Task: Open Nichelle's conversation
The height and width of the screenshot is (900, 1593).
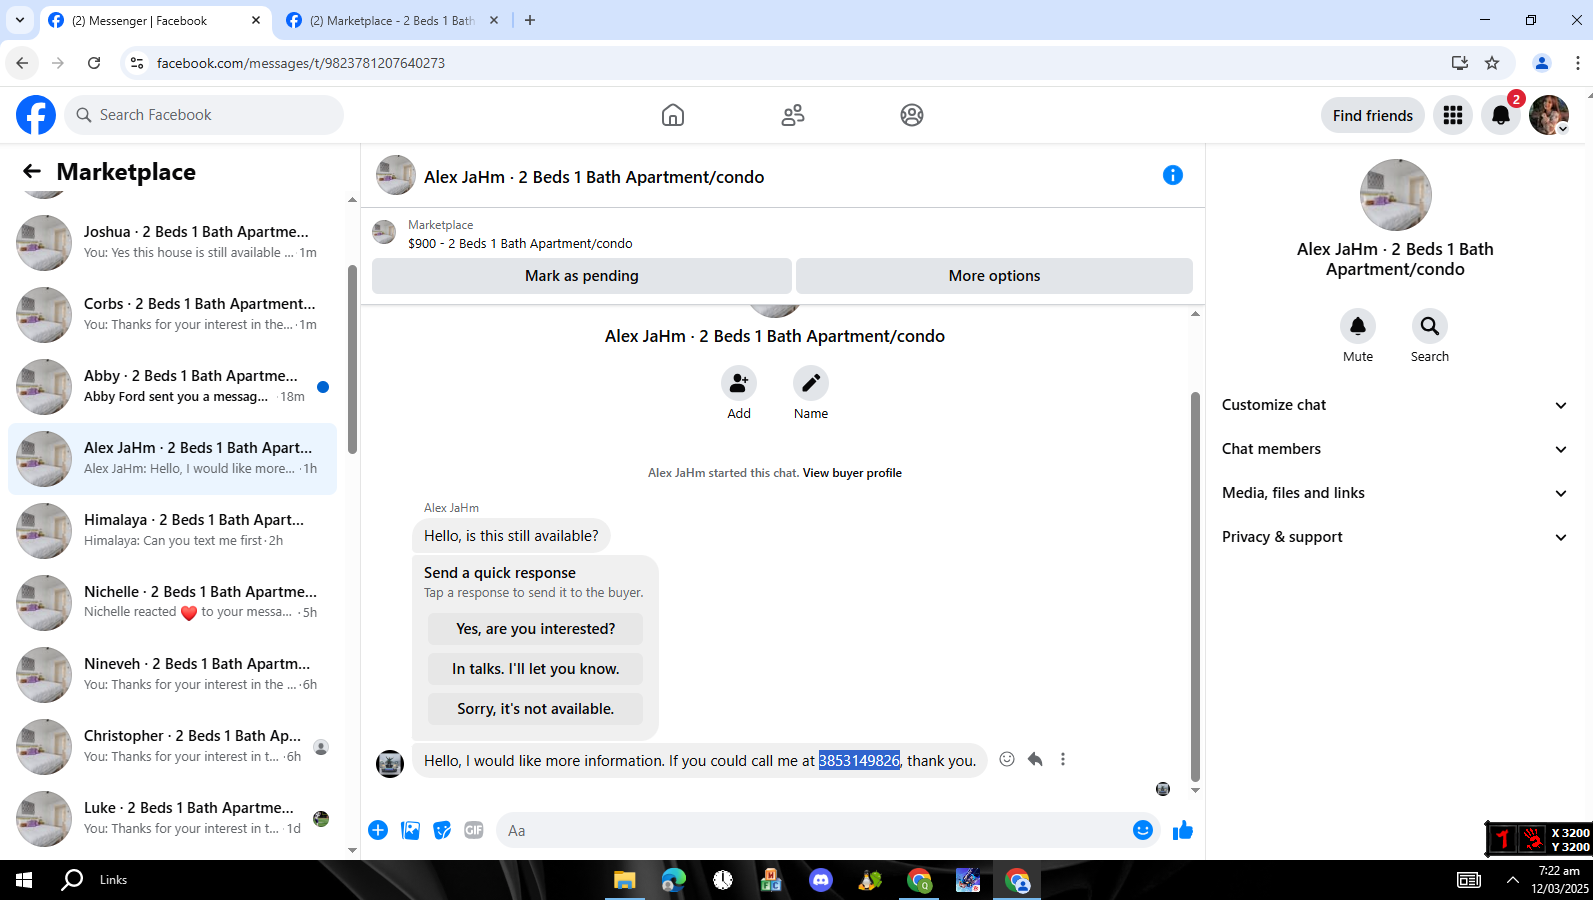Action: [172, 603]
